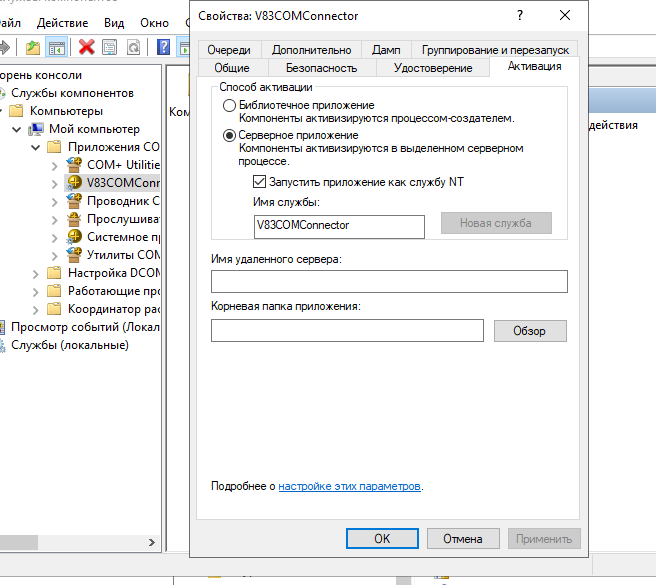Click the Refresh toolbar icon
The image size is (656, 585).
133,48
